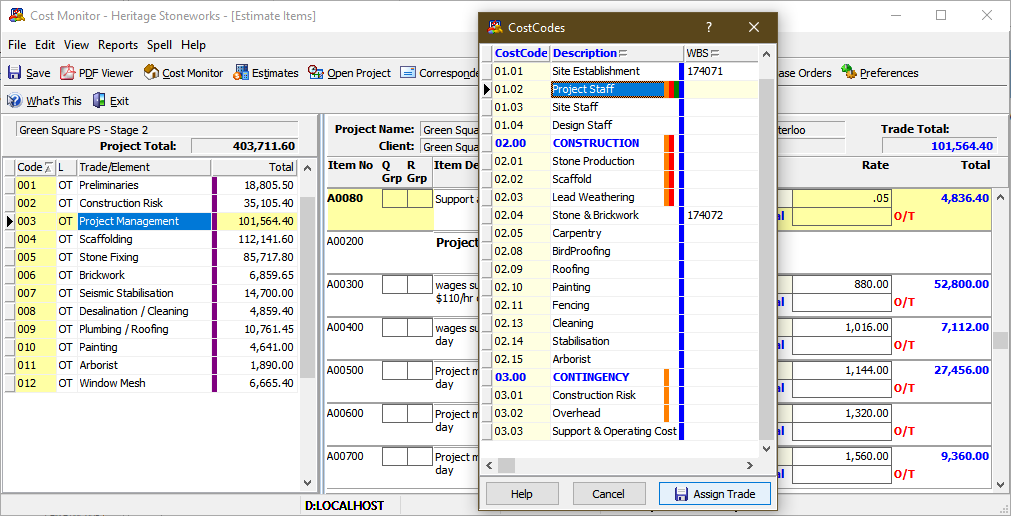This screenshot has height=516, width=1011.
Task: Click scroll down arrow of trade list
Action: (x=307, y=482)
